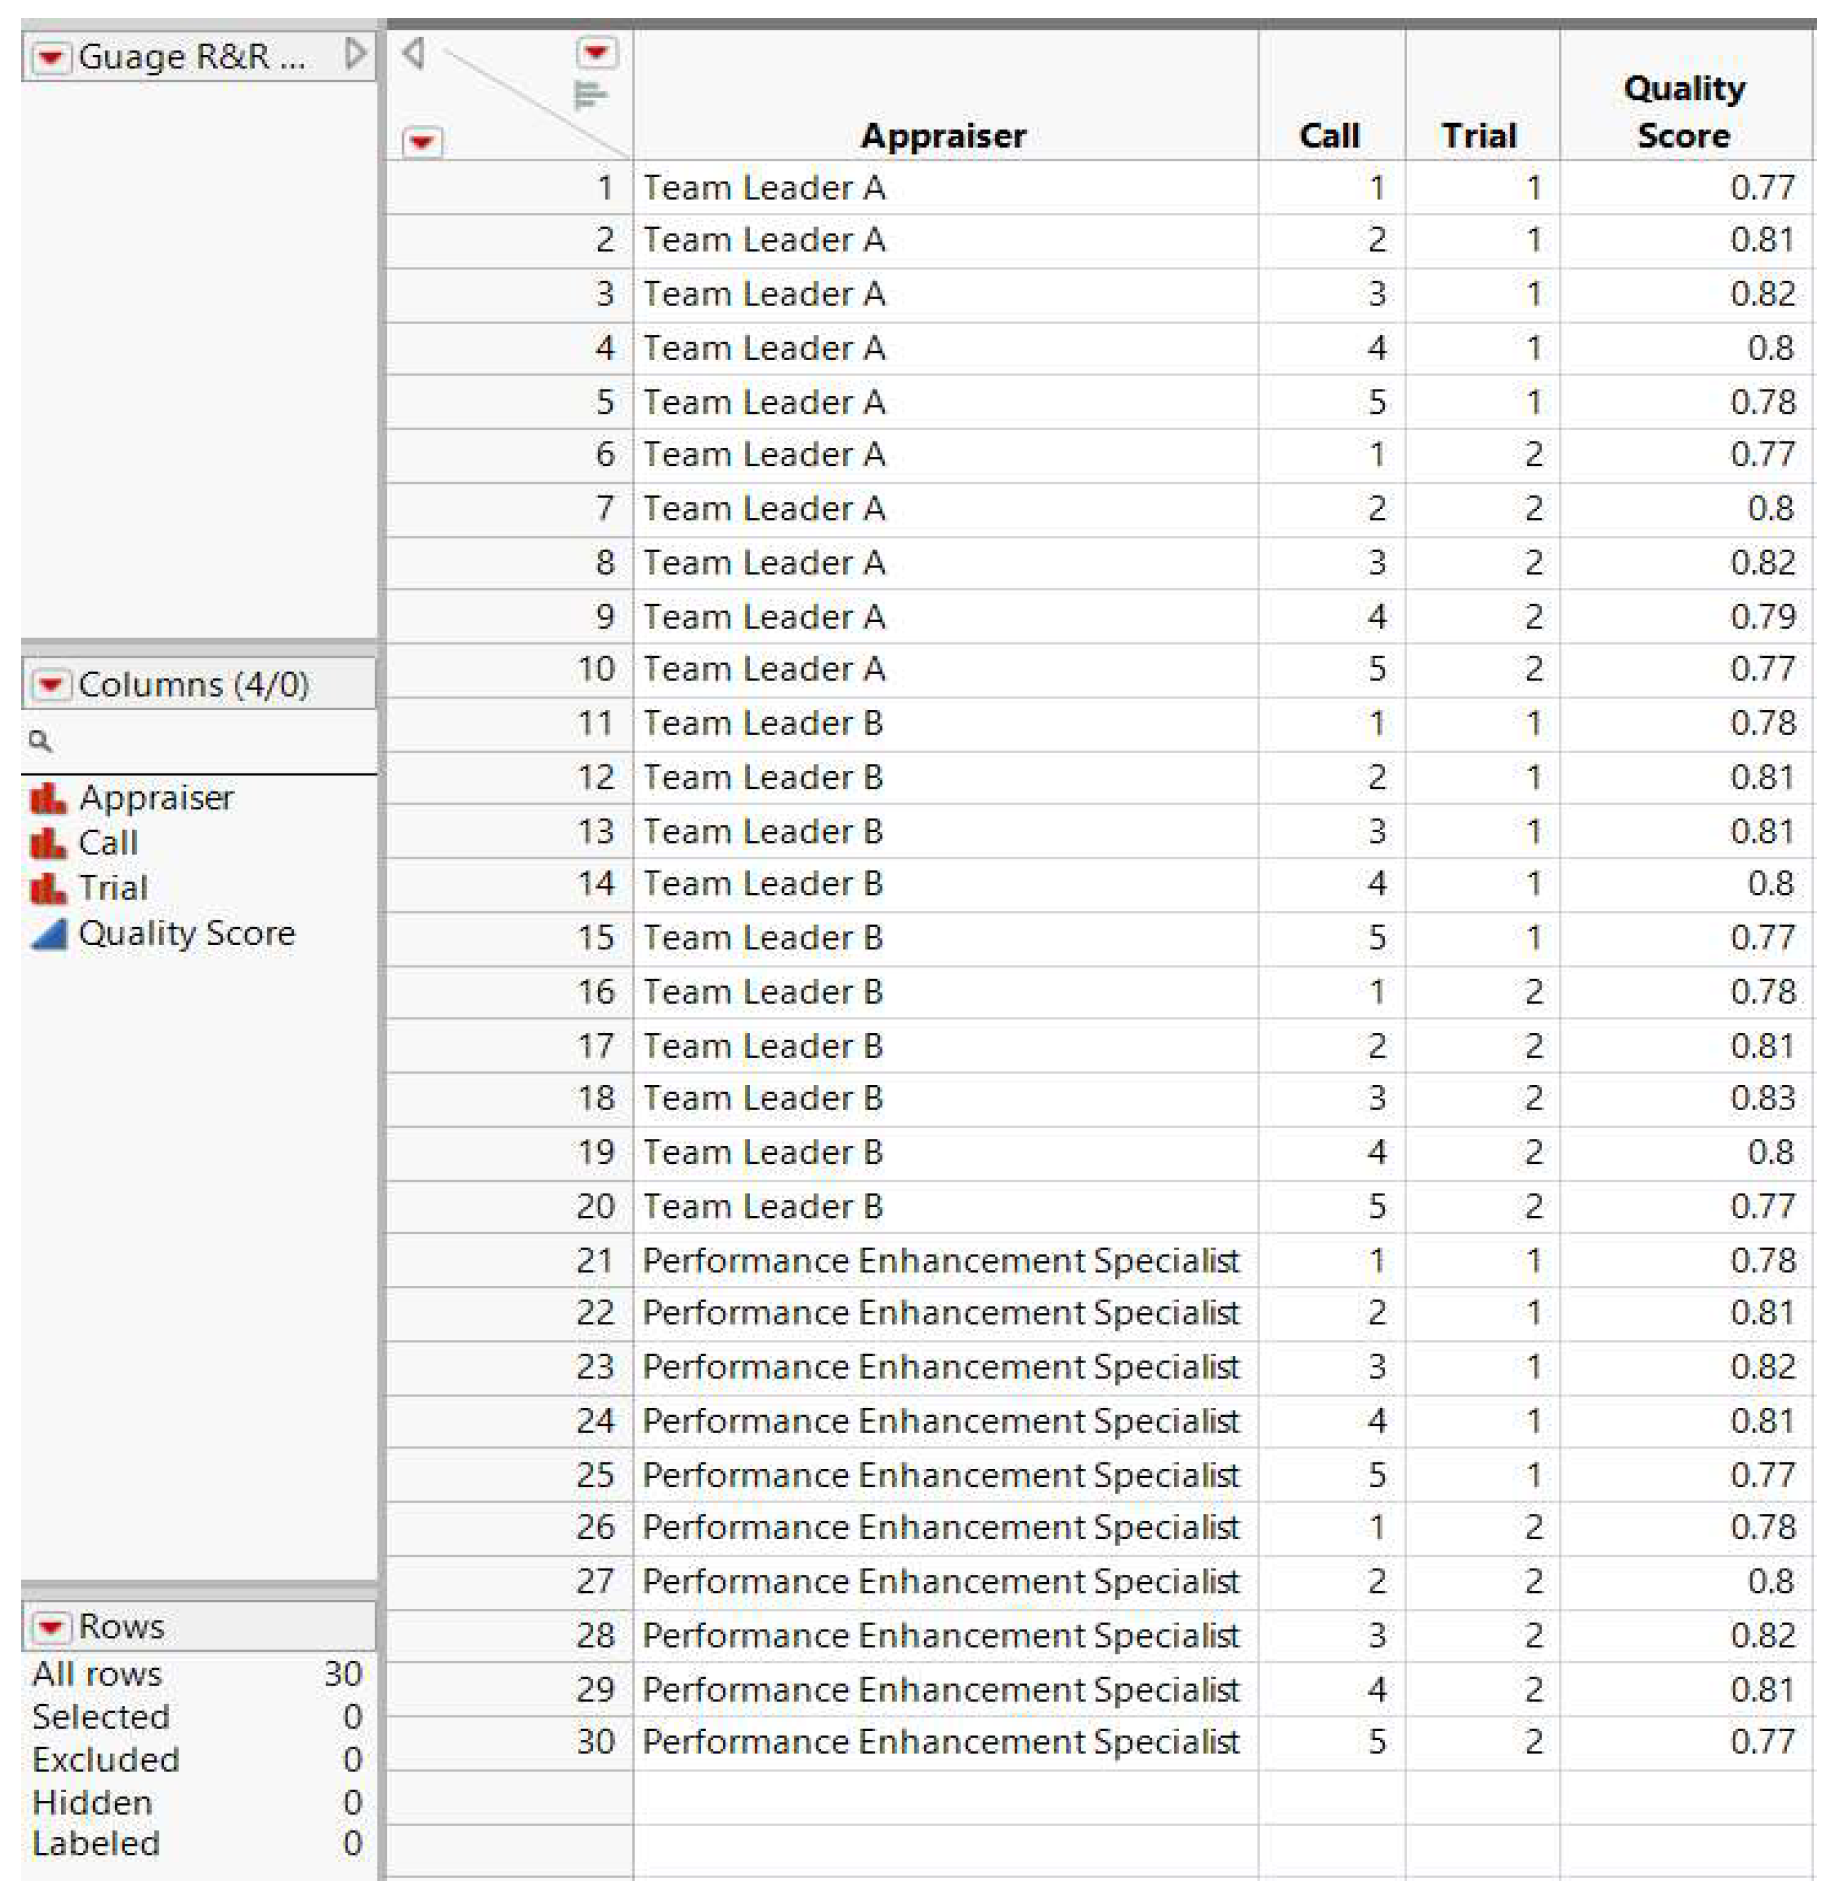Click the nominal icon beside Call

point(48,843)
